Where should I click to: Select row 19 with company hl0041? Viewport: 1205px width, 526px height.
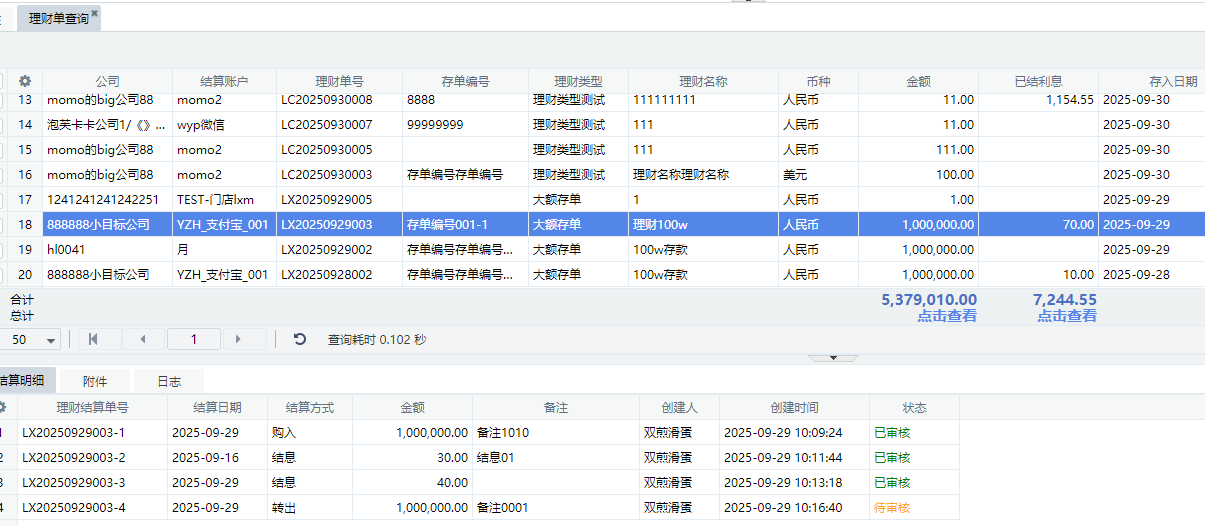[x=100, y=249]
